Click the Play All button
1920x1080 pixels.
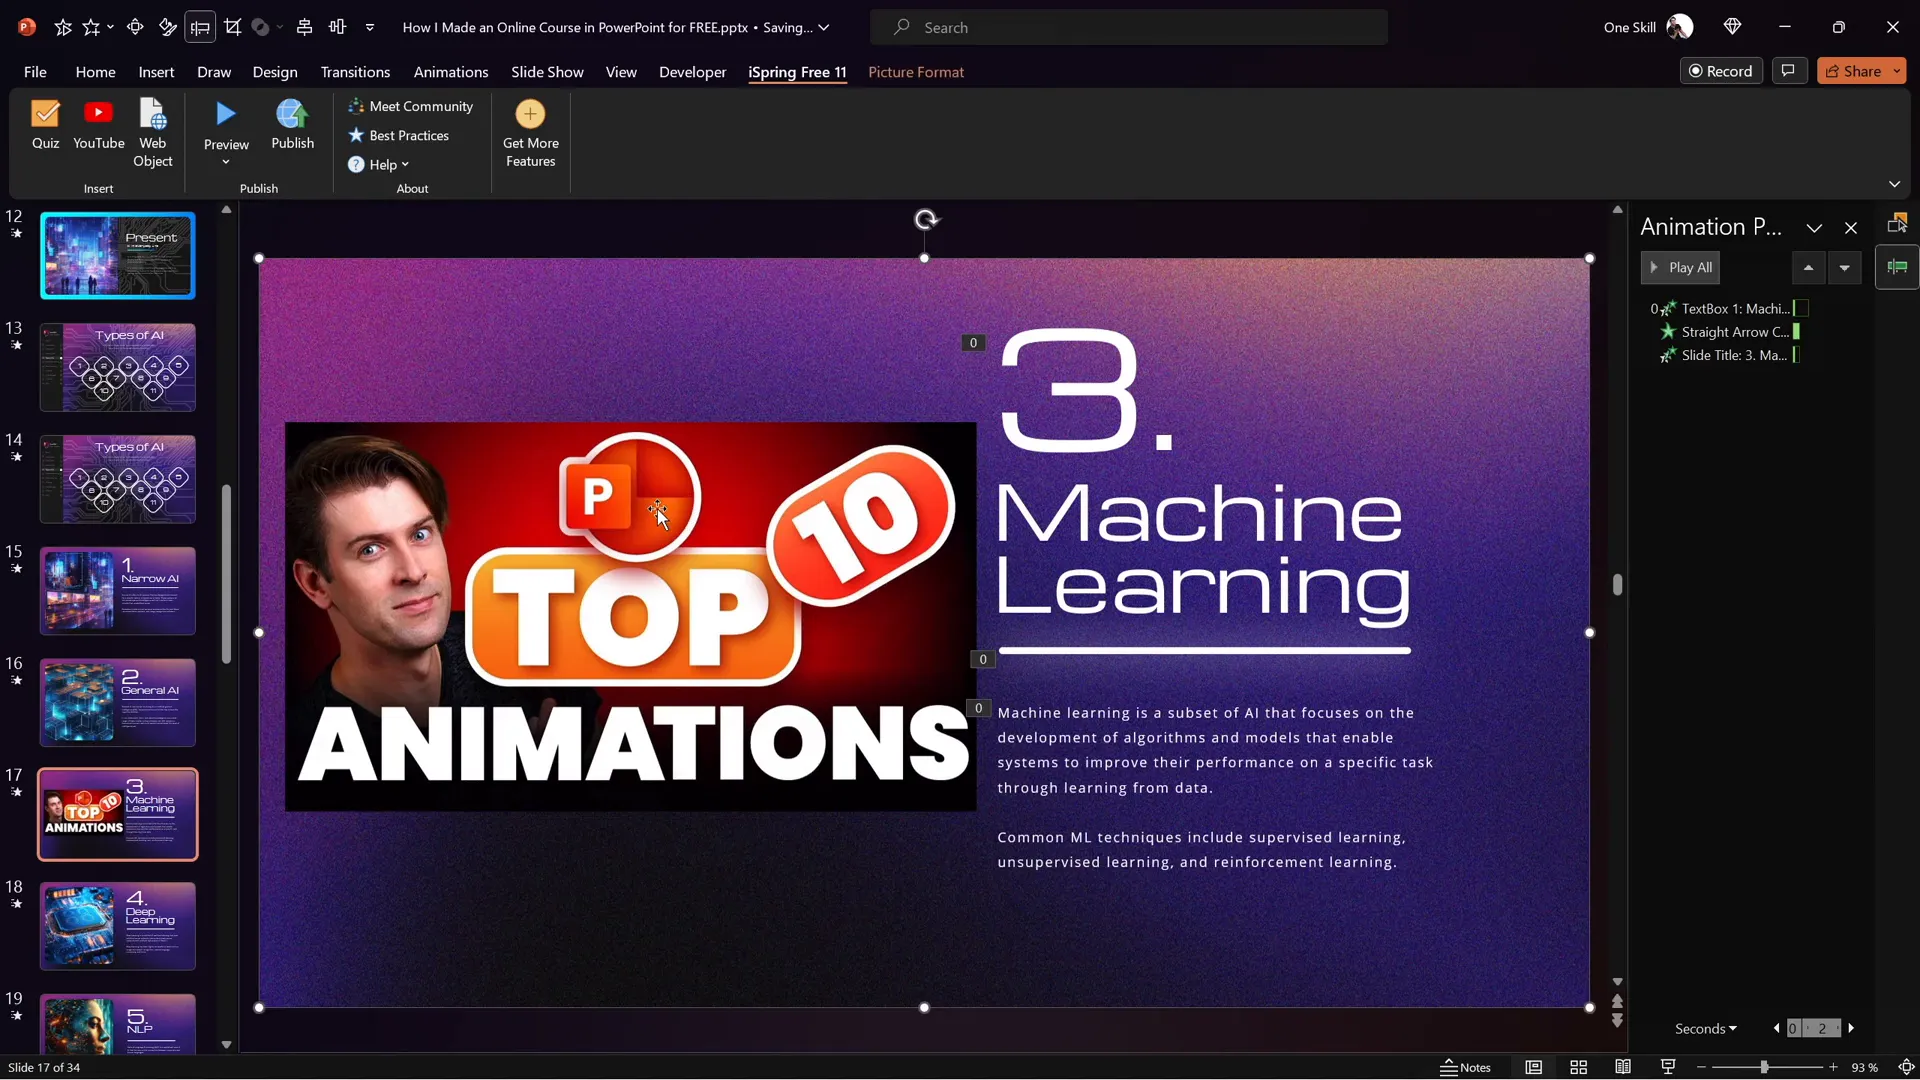click(x=1681, y=267)
